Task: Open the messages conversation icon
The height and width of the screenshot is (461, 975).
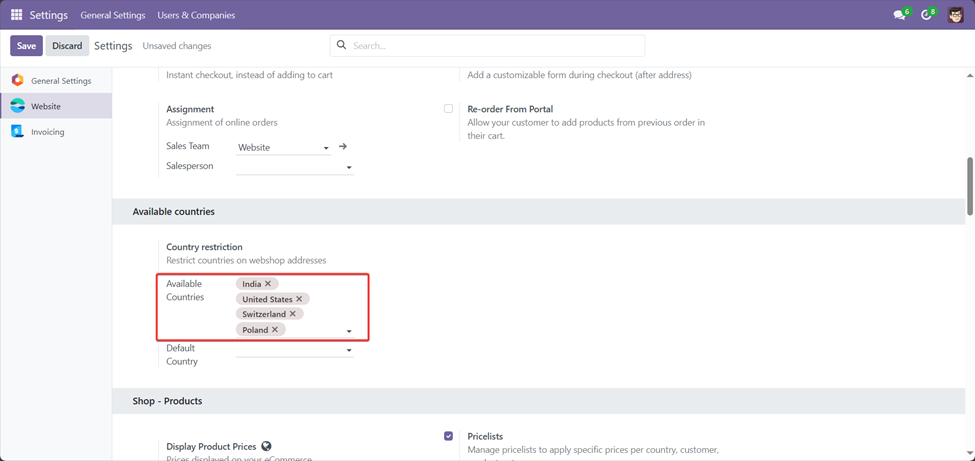Action: (899, 16)
